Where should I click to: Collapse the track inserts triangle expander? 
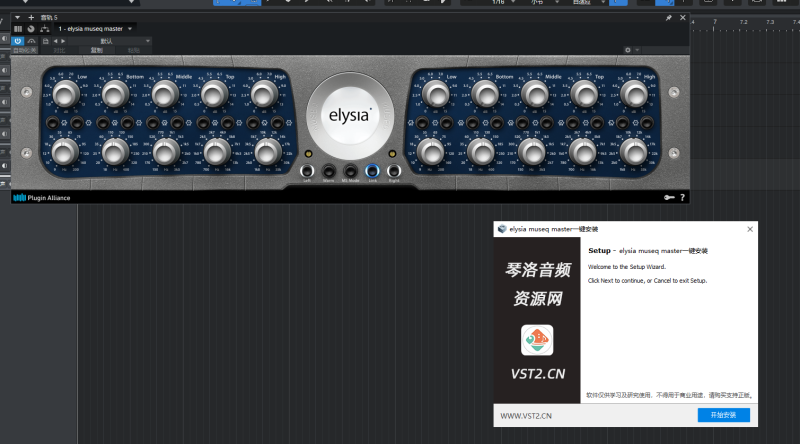pyautogui.click(x=17, y=18)
